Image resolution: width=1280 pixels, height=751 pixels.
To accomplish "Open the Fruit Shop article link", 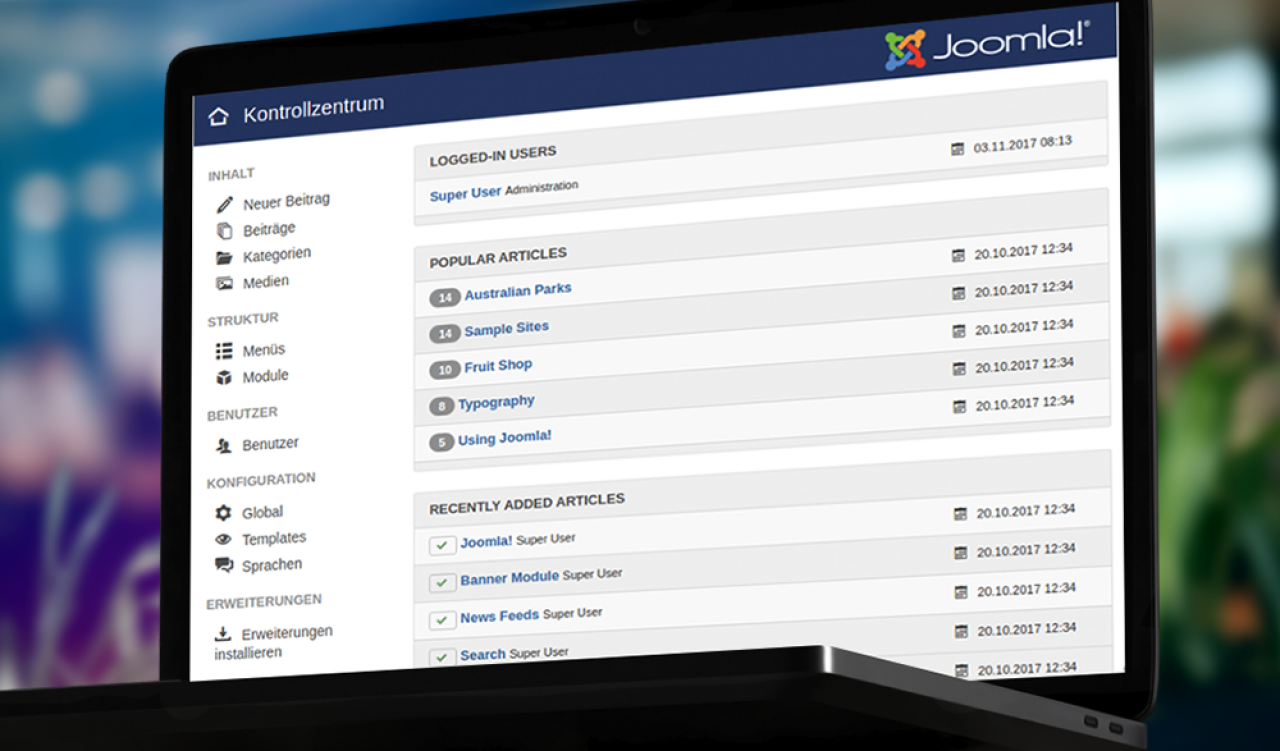I will [497, 367].
